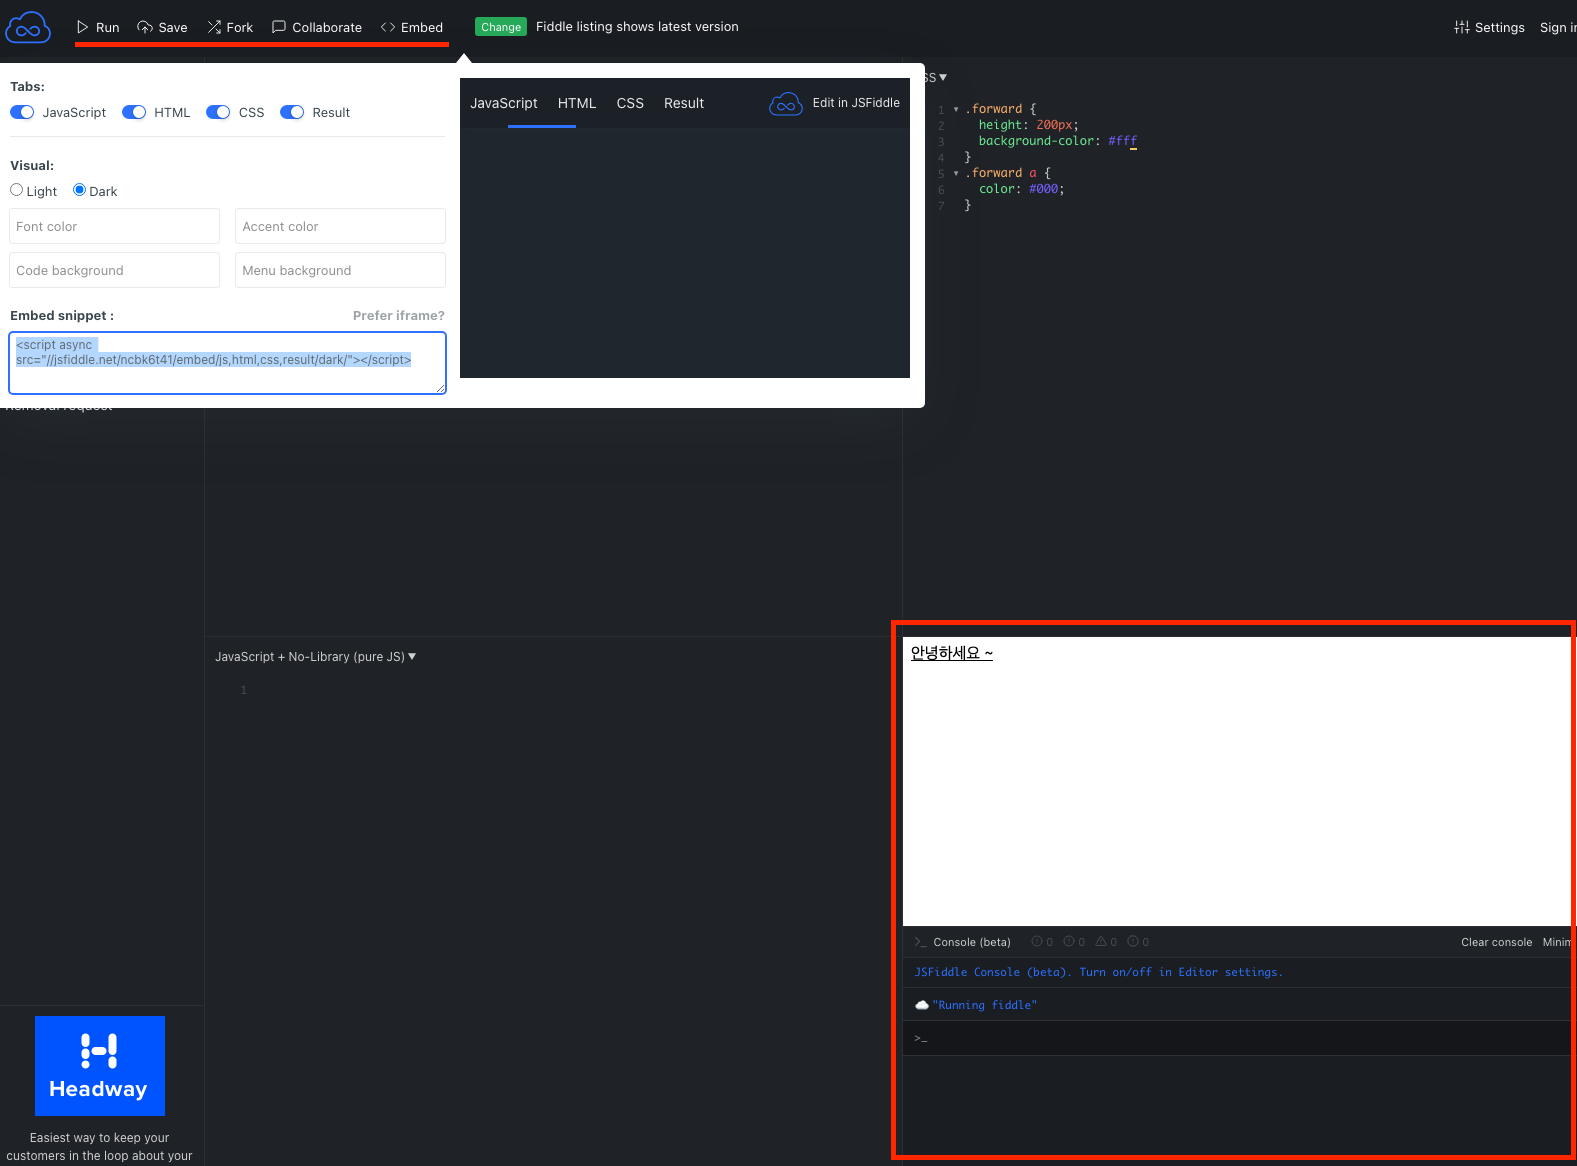
Task: Save the fiddle
Action: pyautogui.click(x=162, y=27)
